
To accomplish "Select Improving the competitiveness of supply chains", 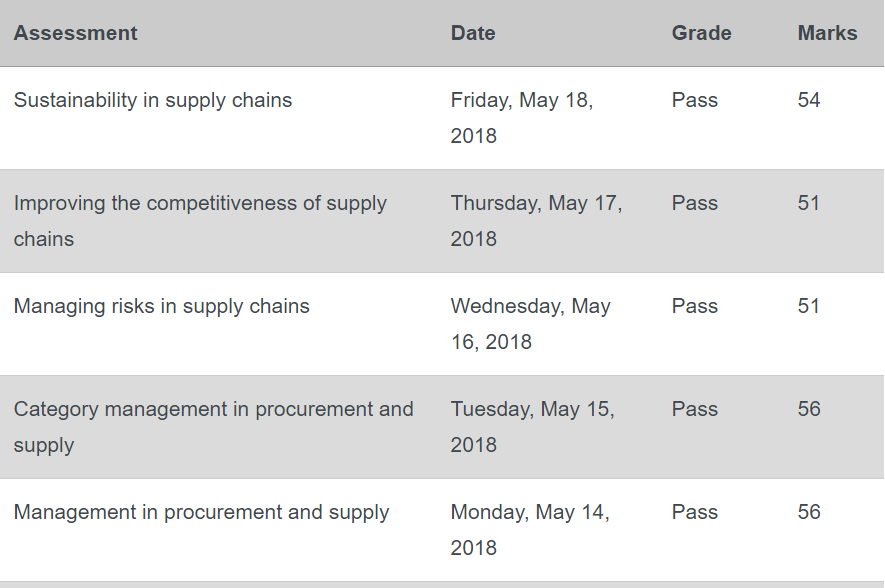I will (x=200, y=221).
